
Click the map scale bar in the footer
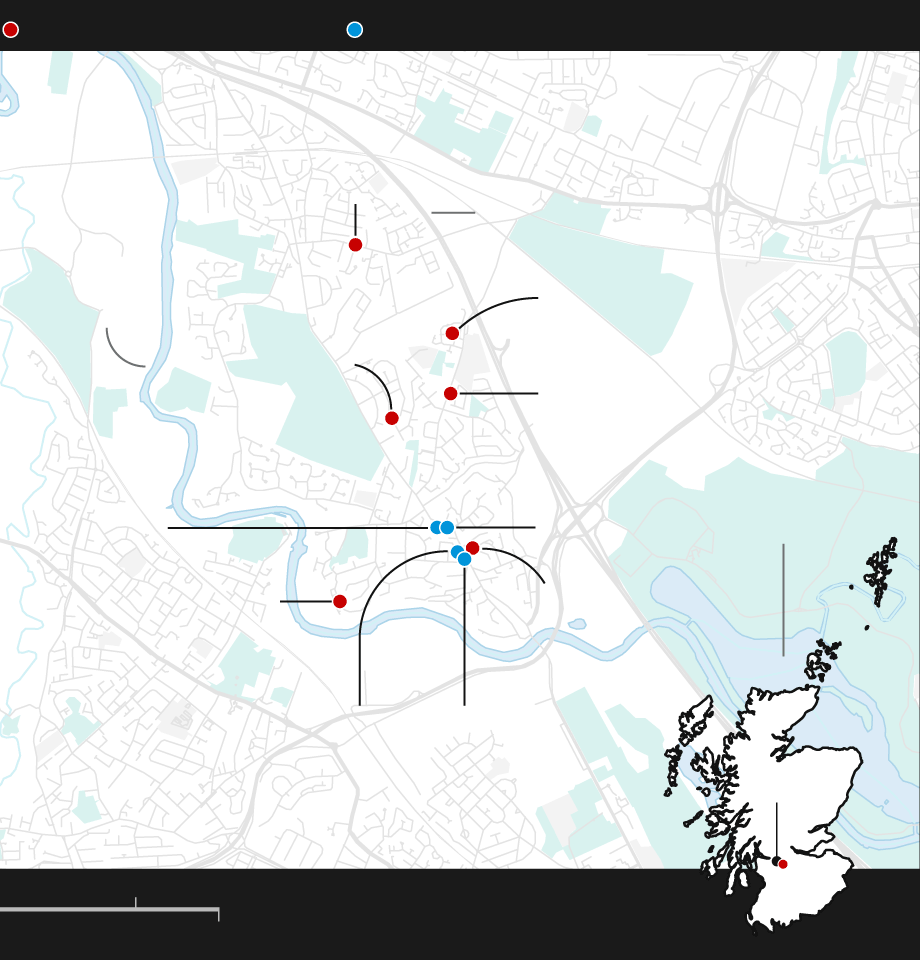110,910
